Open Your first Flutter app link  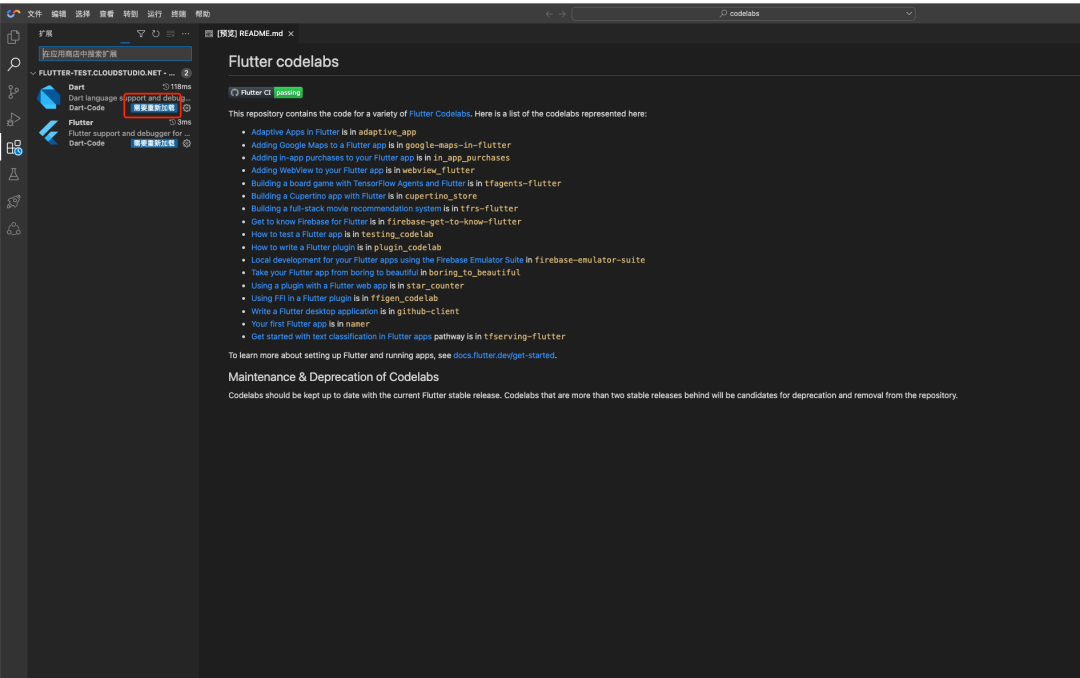[289, 324]
